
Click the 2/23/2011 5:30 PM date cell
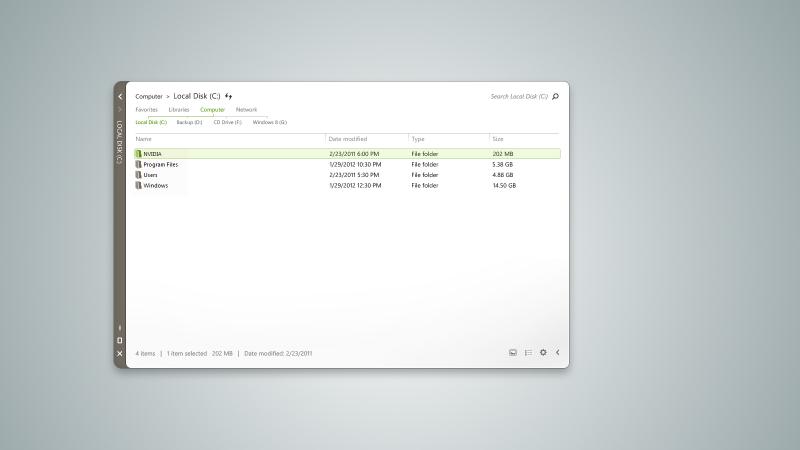(x=354, y=174)
